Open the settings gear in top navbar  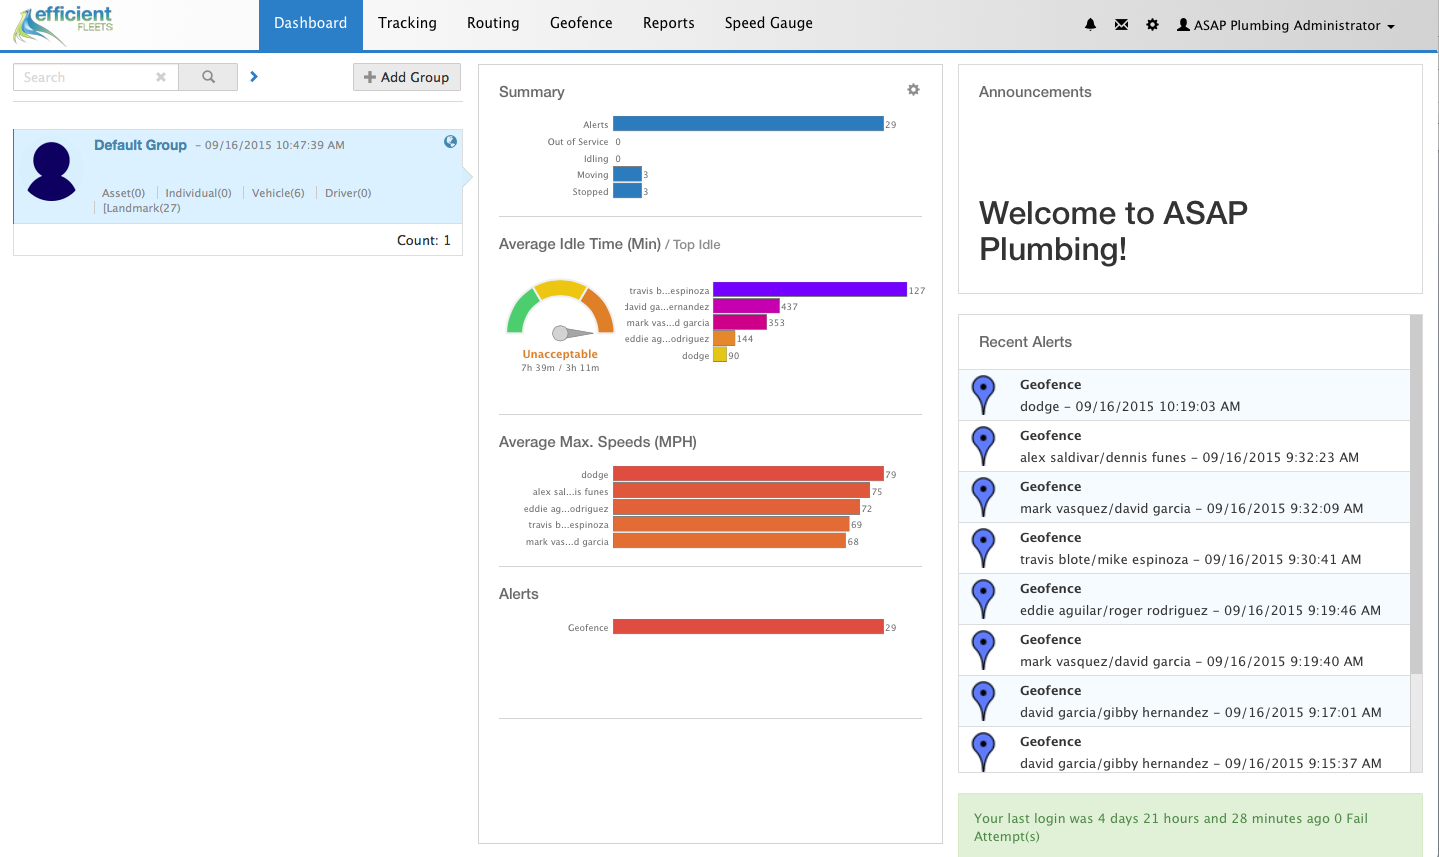click(x=1152, y=25)
